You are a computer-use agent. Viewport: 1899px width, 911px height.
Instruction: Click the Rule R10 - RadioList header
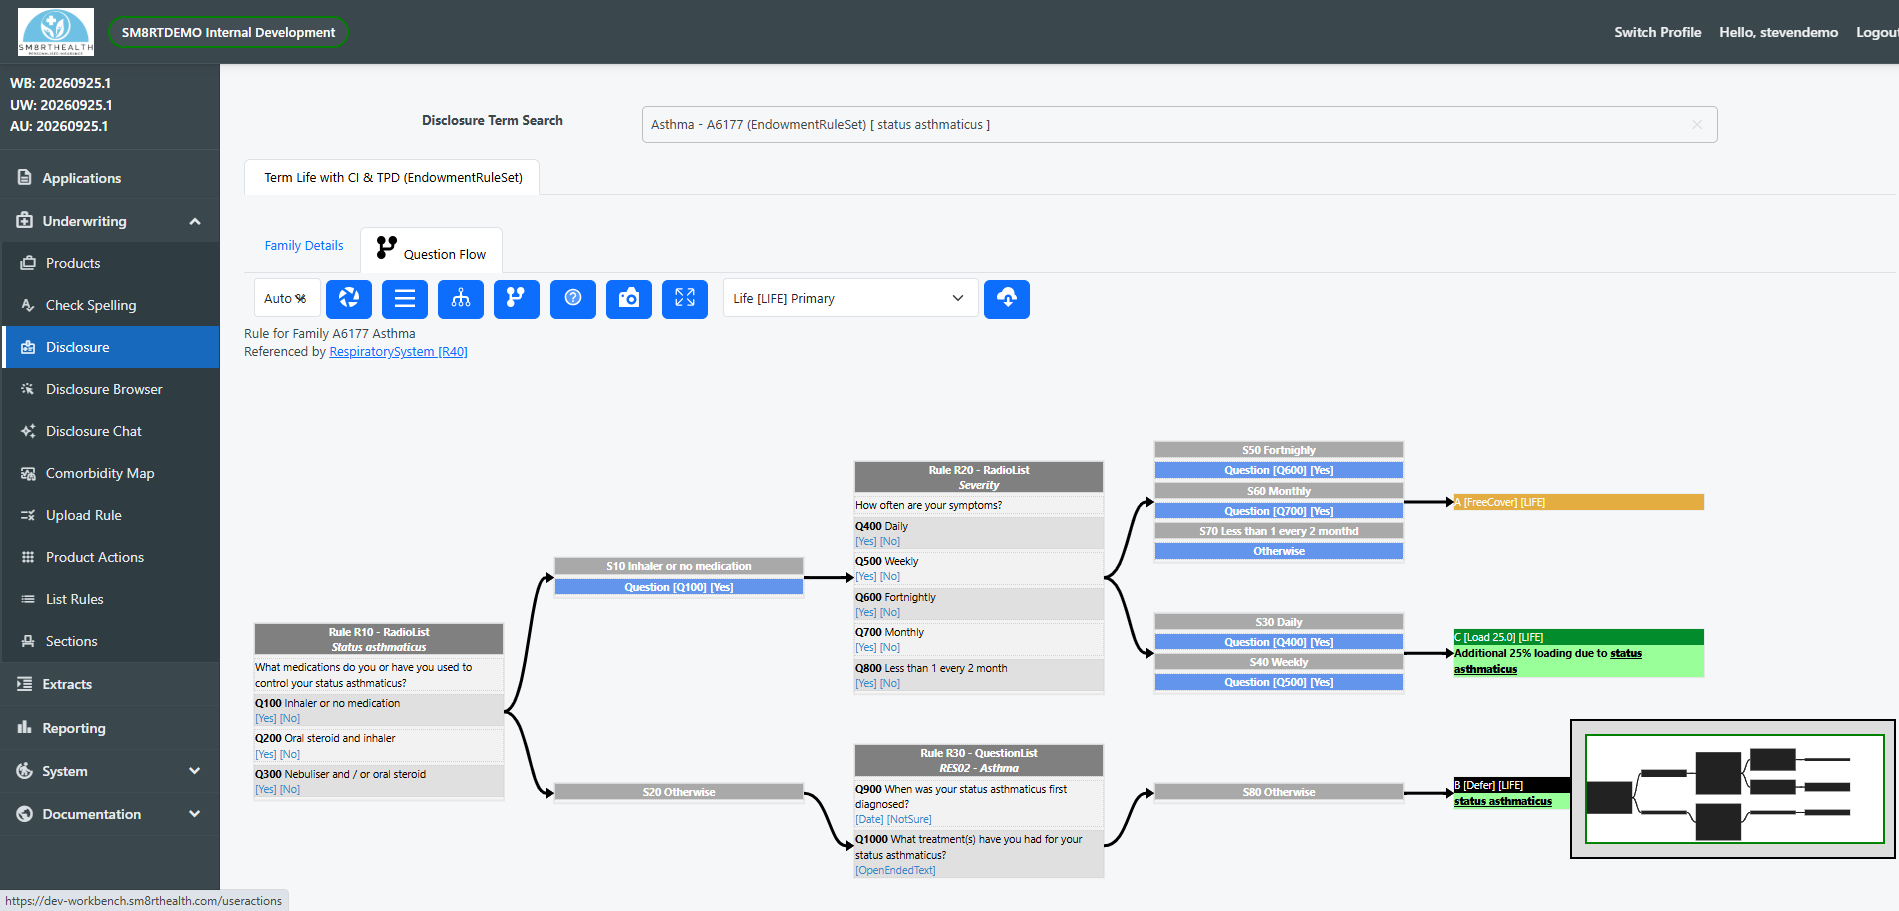tap(379, 639)
